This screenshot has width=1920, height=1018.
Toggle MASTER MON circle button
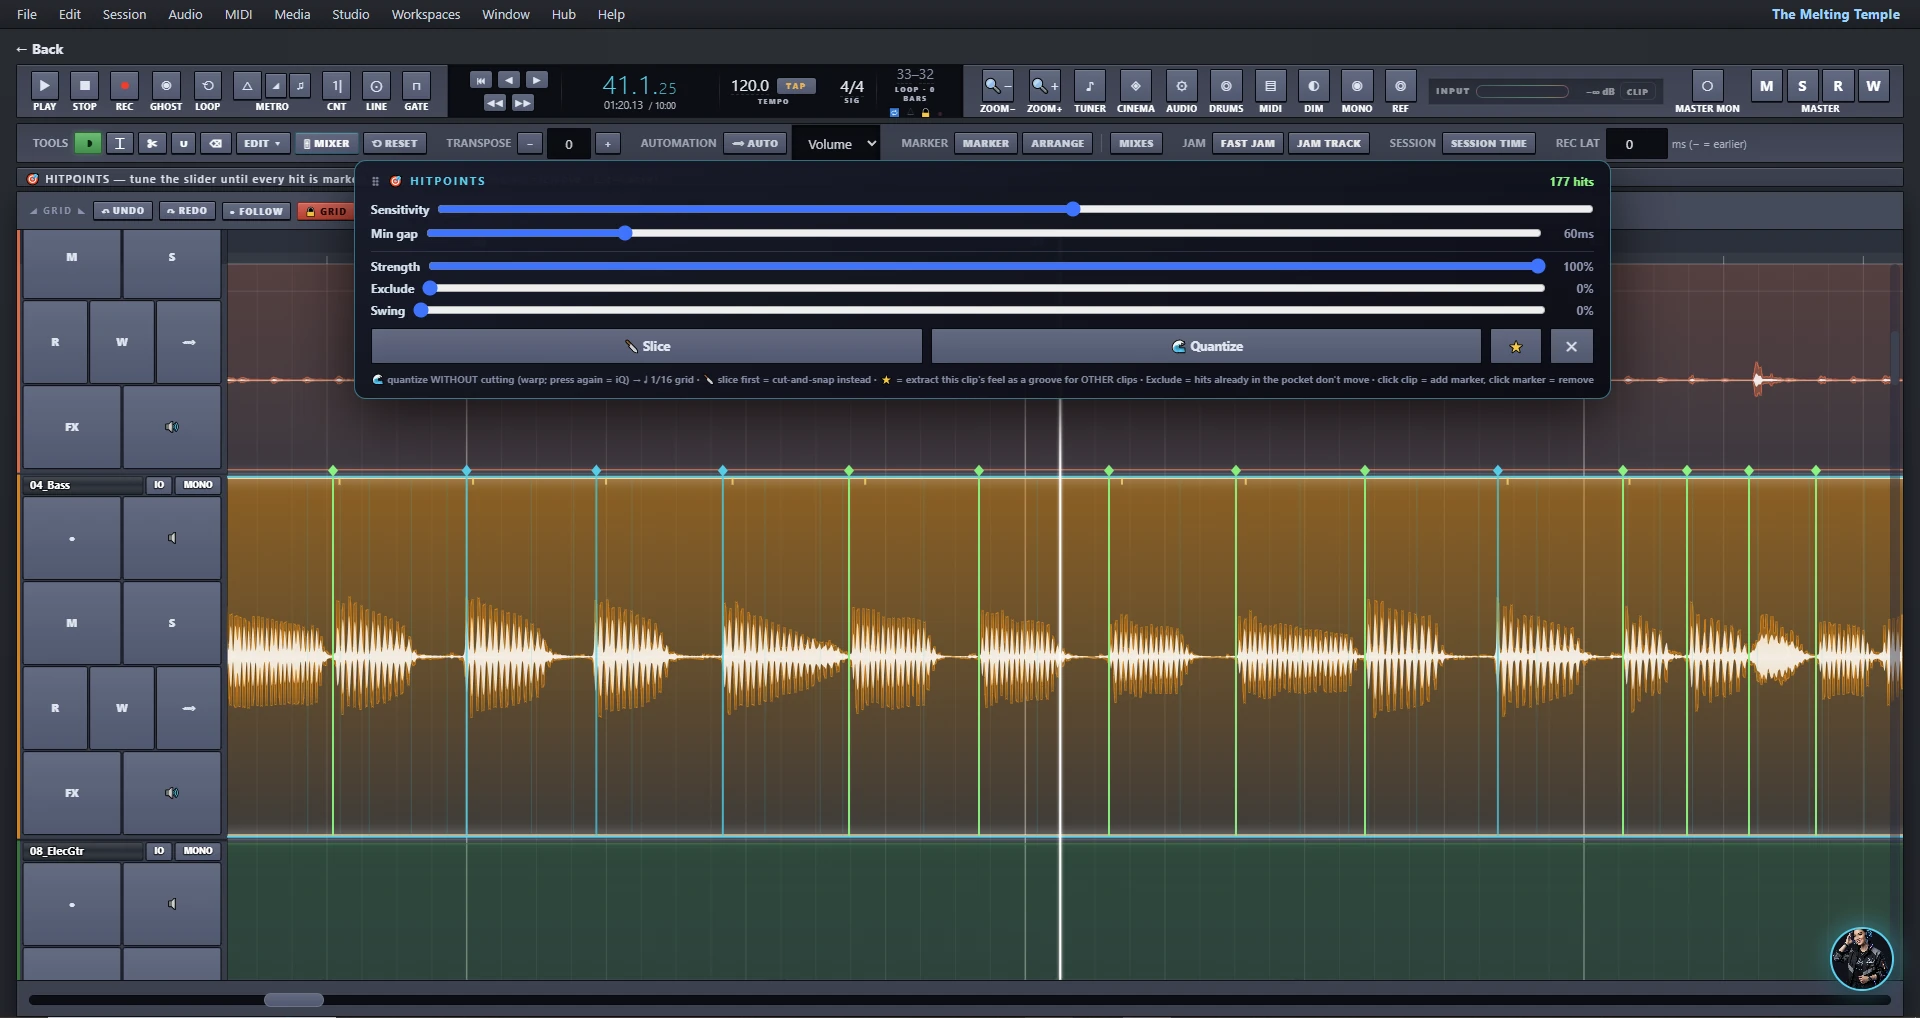click(x=1707, y=86)
